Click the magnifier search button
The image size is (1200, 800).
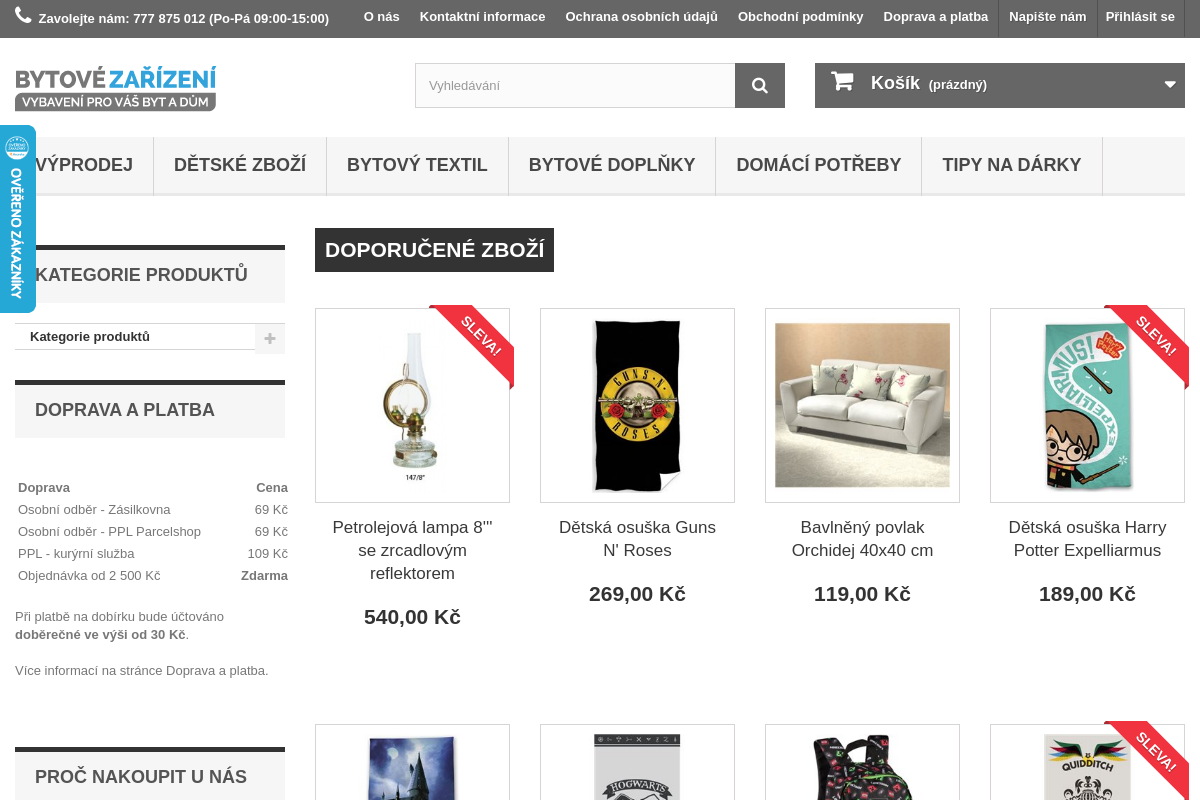pos(760,85)
